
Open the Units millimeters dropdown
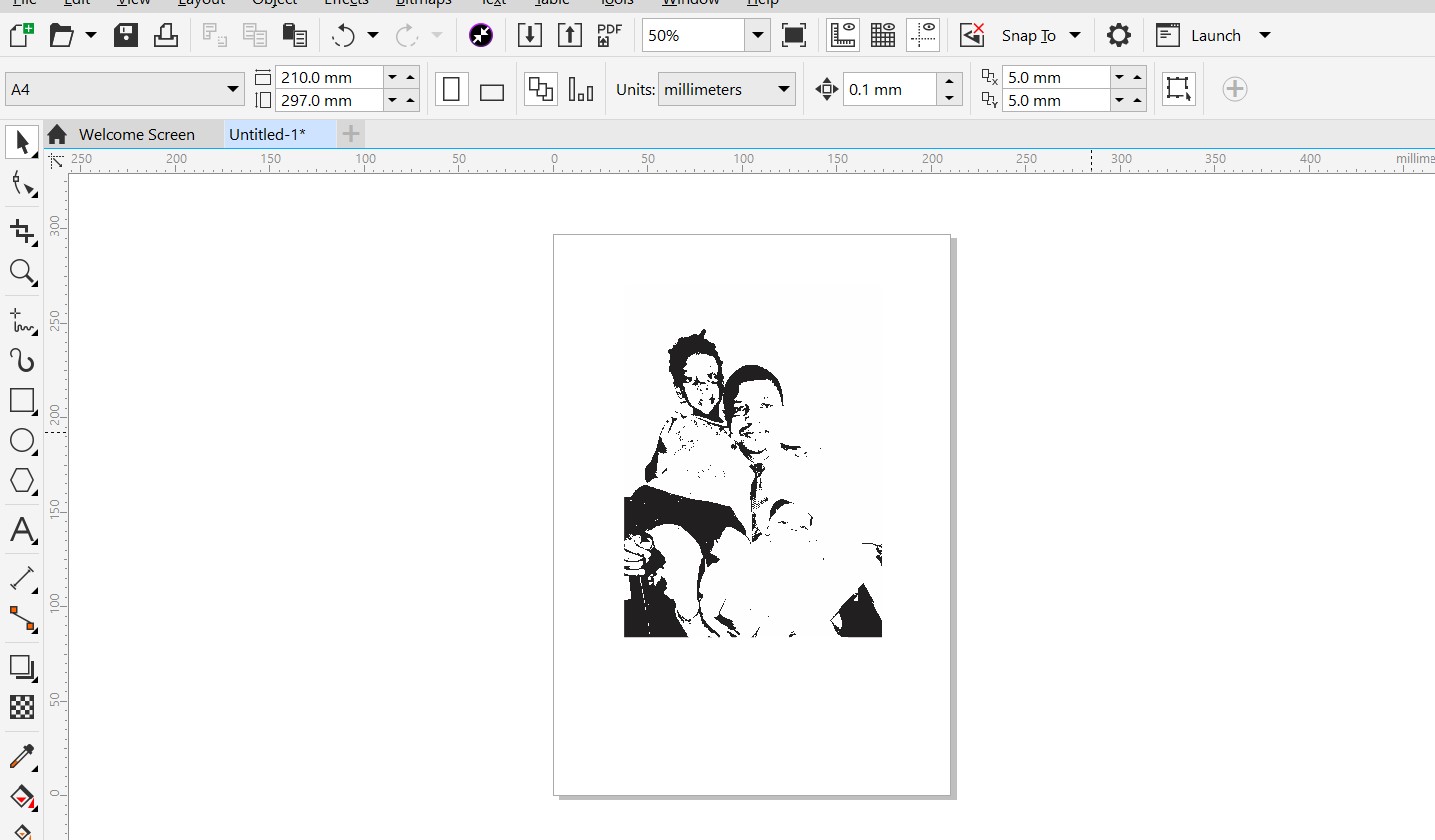click(727, 89)
